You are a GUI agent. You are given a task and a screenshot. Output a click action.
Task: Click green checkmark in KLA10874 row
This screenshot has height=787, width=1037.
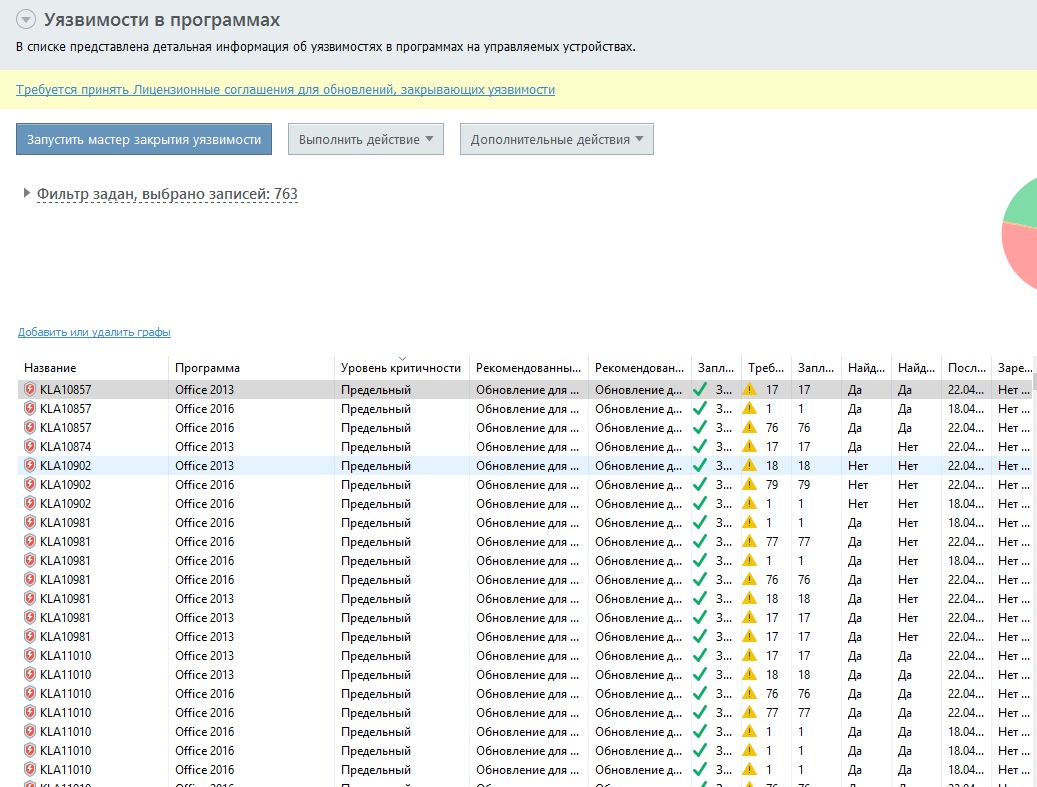point(700,446)
